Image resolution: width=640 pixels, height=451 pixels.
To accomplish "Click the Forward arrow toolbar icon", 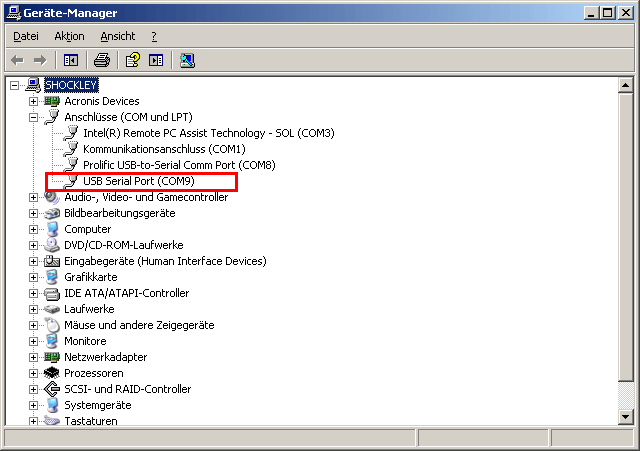I will click(40, 60).
